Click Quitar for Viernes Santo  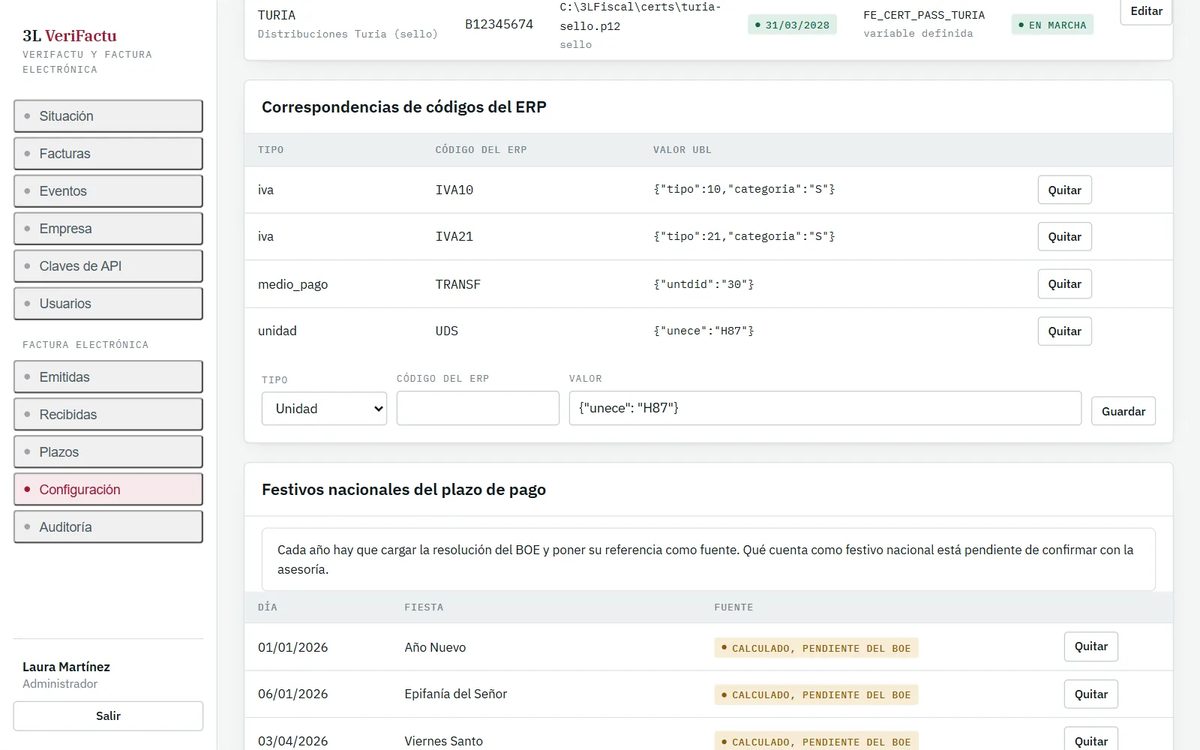1091,740
